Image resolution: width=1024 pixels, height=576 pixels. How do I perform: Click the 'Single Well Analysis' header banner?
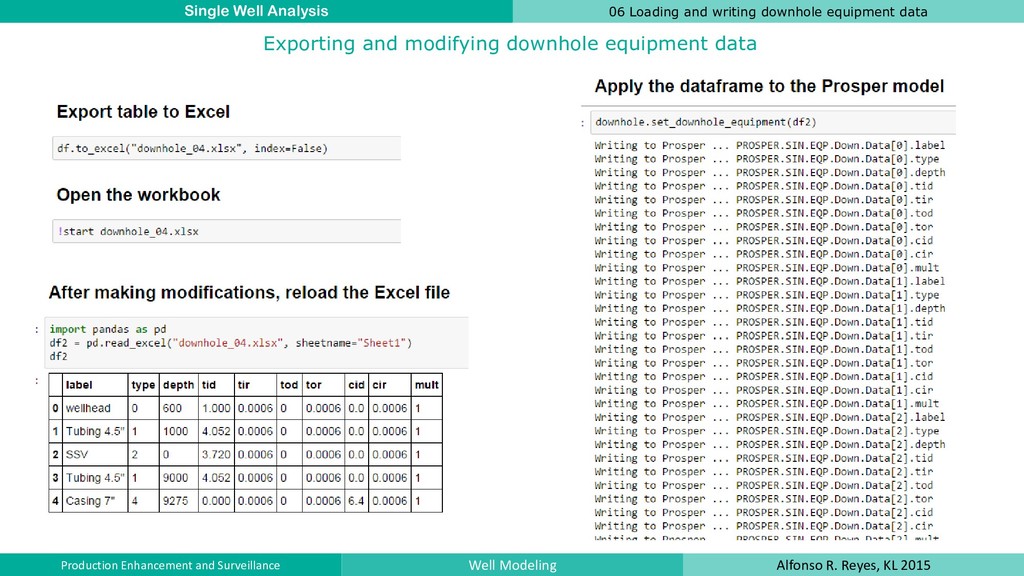(256, 11)
